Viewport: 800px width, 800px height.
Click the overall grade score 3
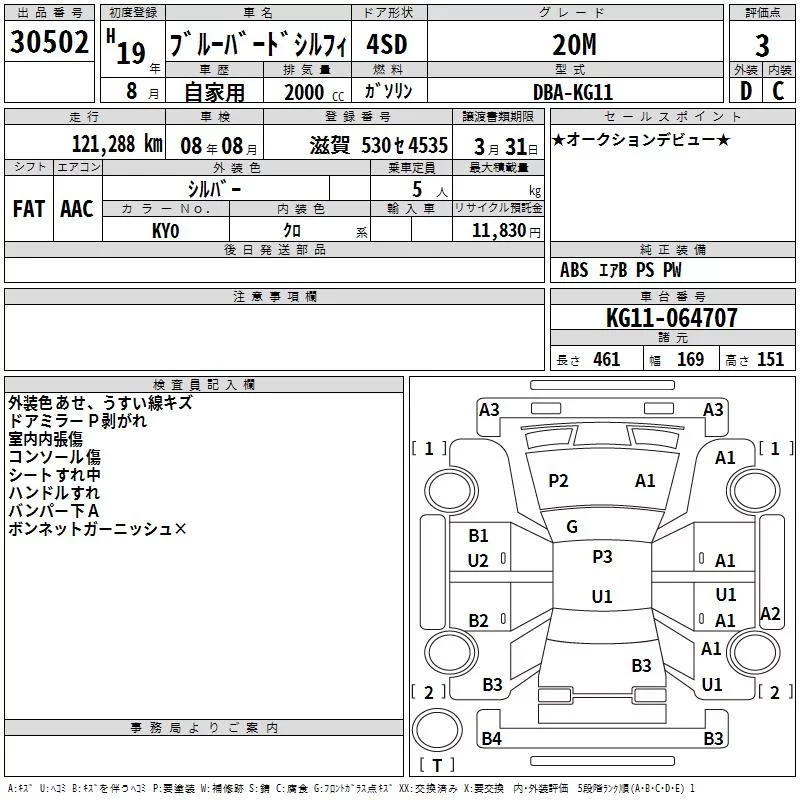[762, 45]
